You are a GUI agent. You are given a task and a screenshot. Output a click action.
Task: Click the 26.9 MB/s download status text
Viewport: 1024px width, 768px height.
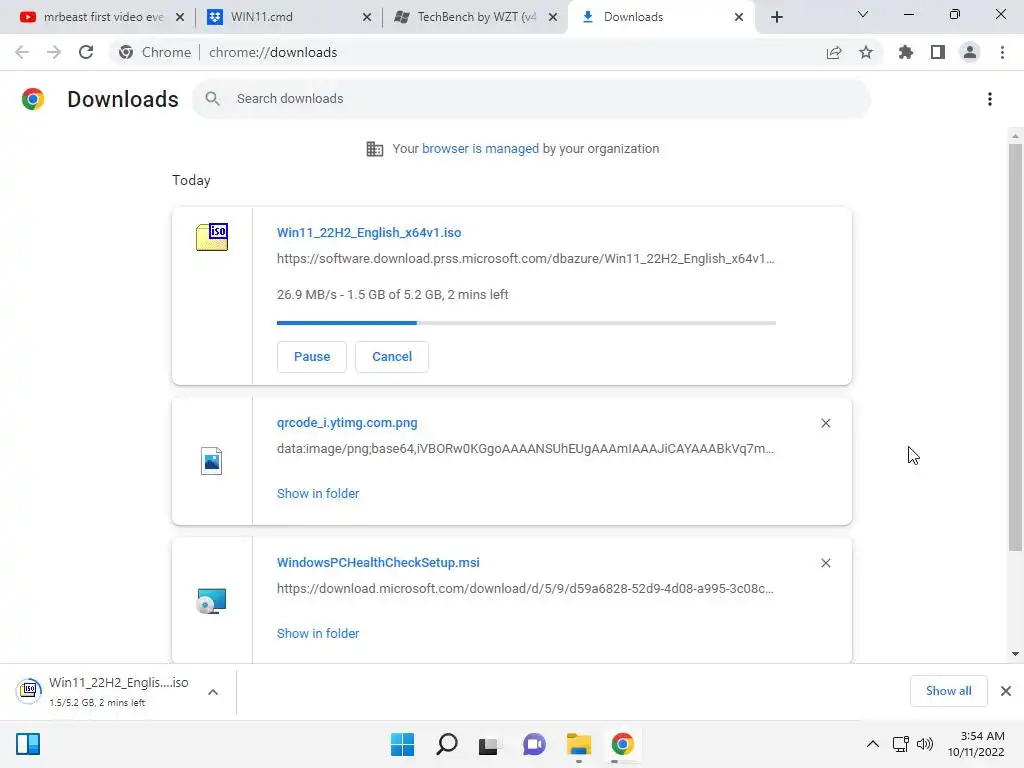pyautogui.click(x=392, y=295)
